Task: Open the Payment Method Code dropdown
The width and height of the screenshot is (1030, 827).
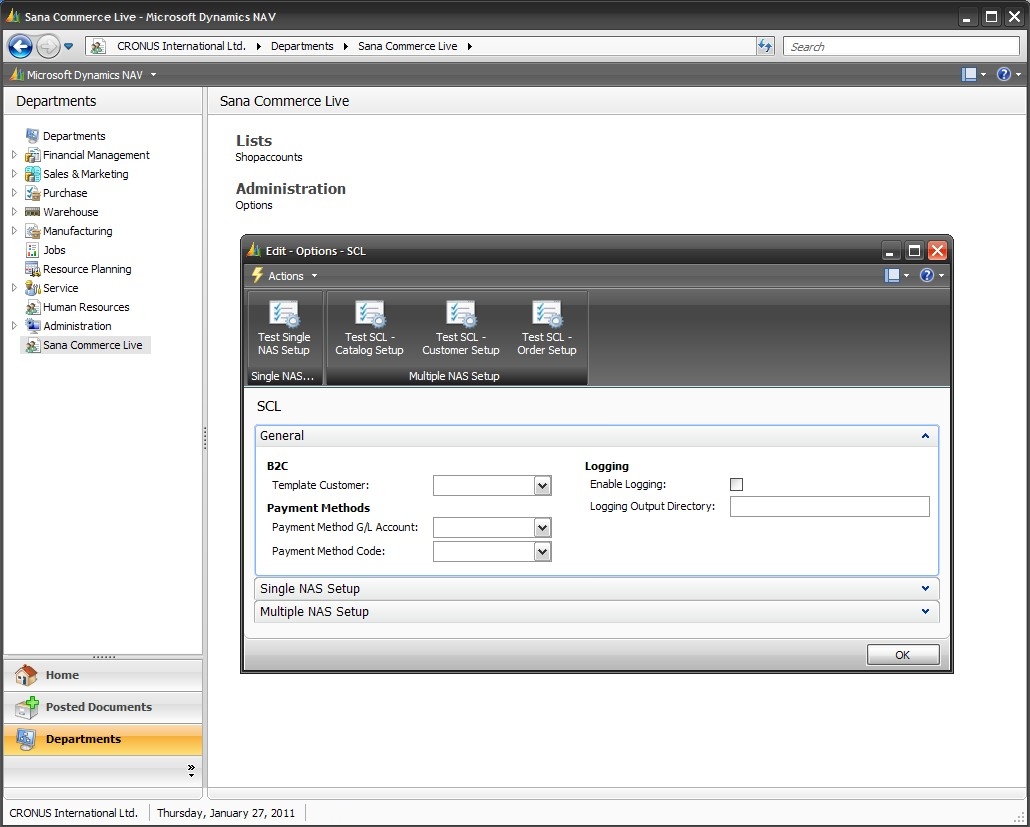Action: 542,551
